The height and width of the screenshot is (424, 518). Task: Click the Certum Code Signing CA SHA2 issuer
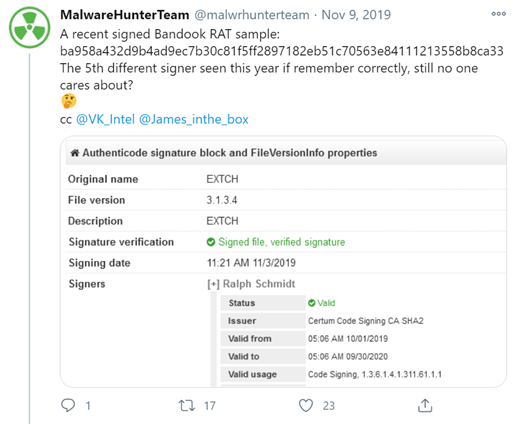click(366, 321)
